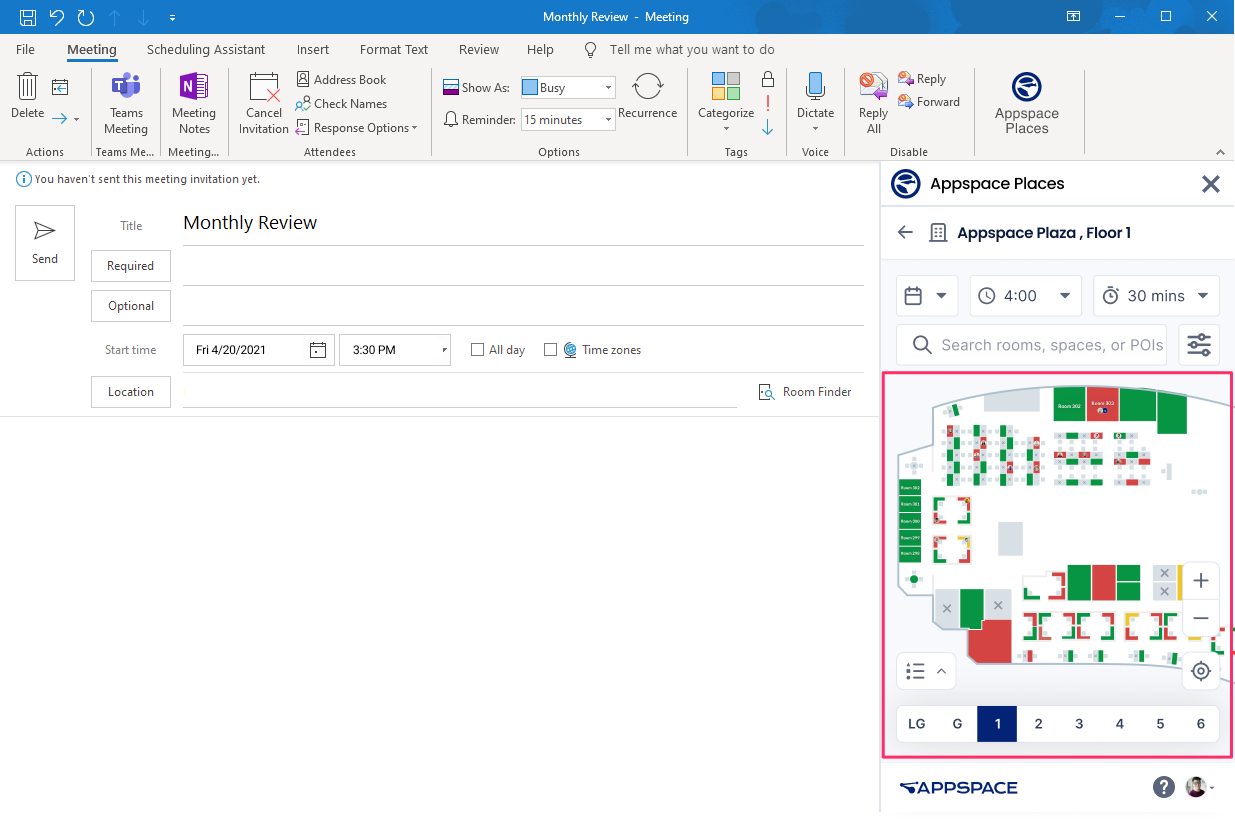This screenshot has width=1235, height=825.
Task: Redo the last action
Action: pyautogui.click(x=86, y=17)
